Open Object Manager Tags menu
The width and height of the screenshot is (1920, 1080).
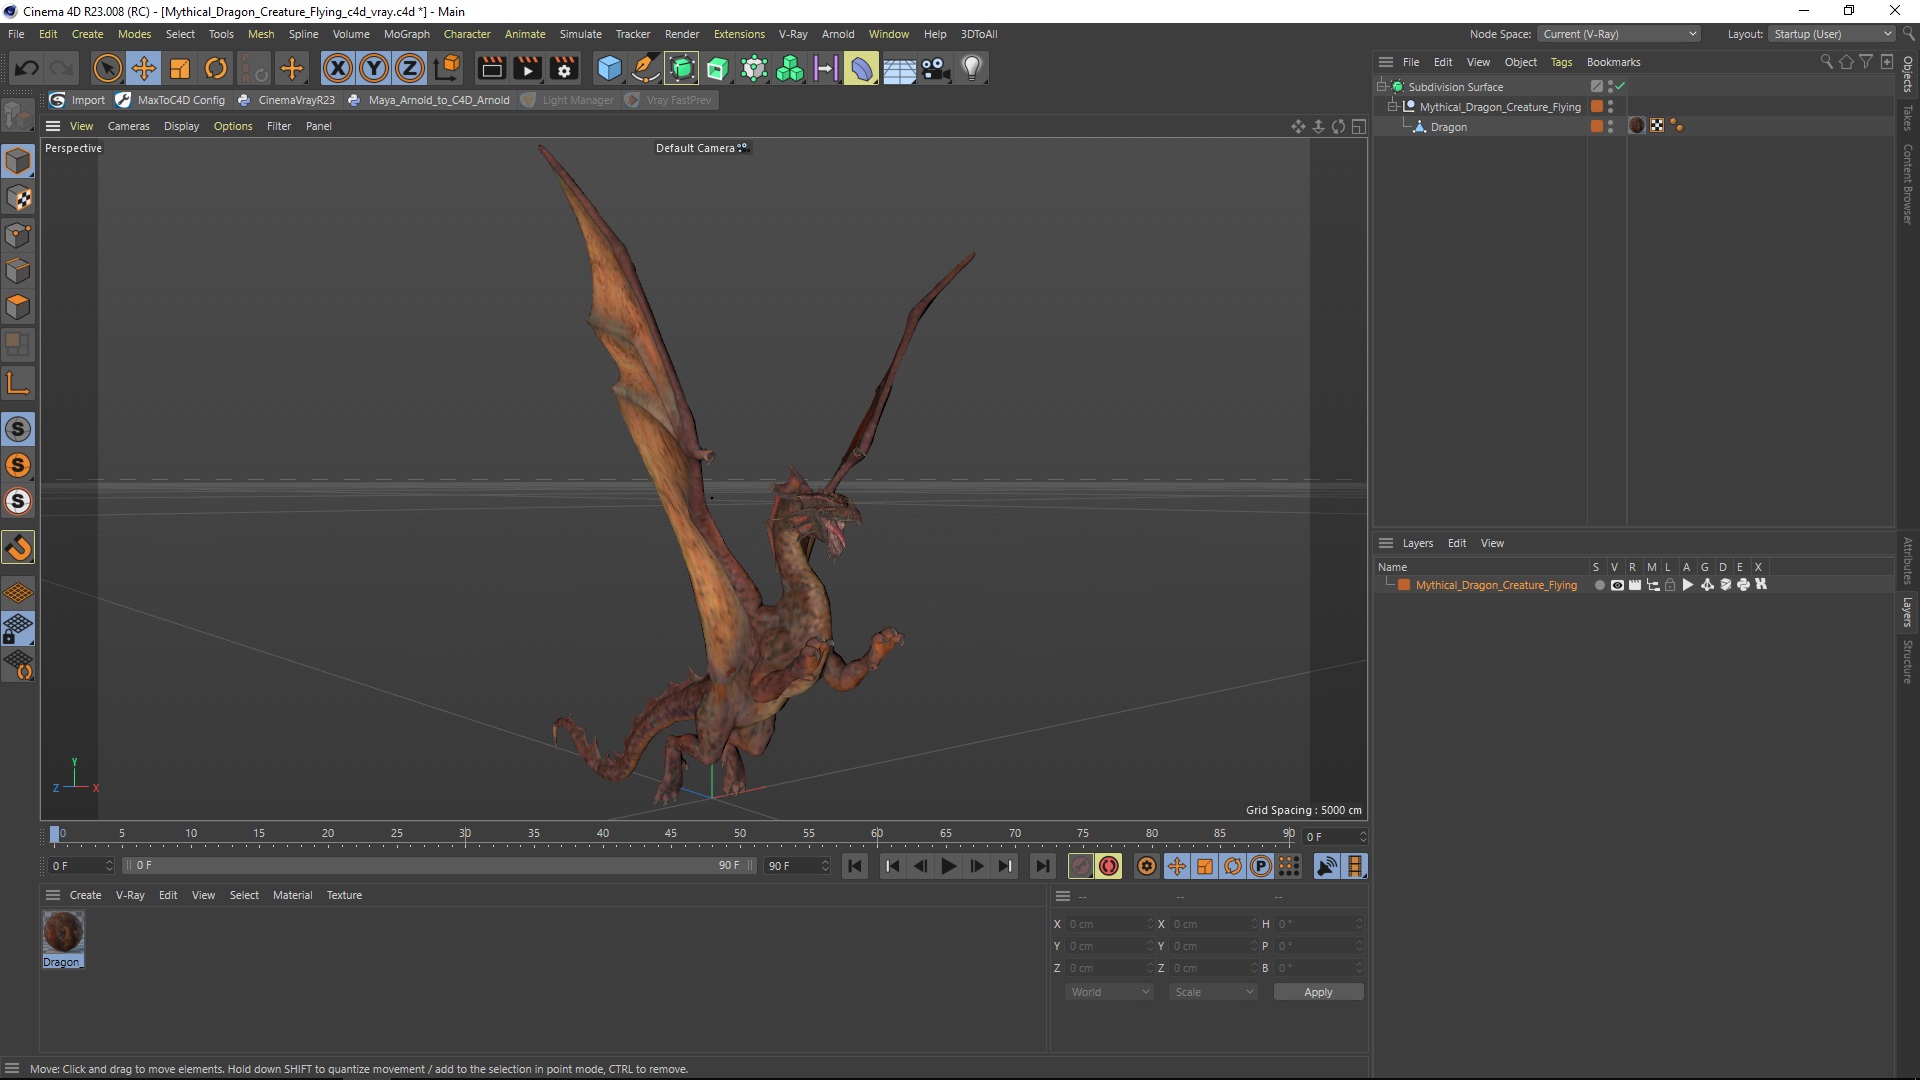(1561, 62)
